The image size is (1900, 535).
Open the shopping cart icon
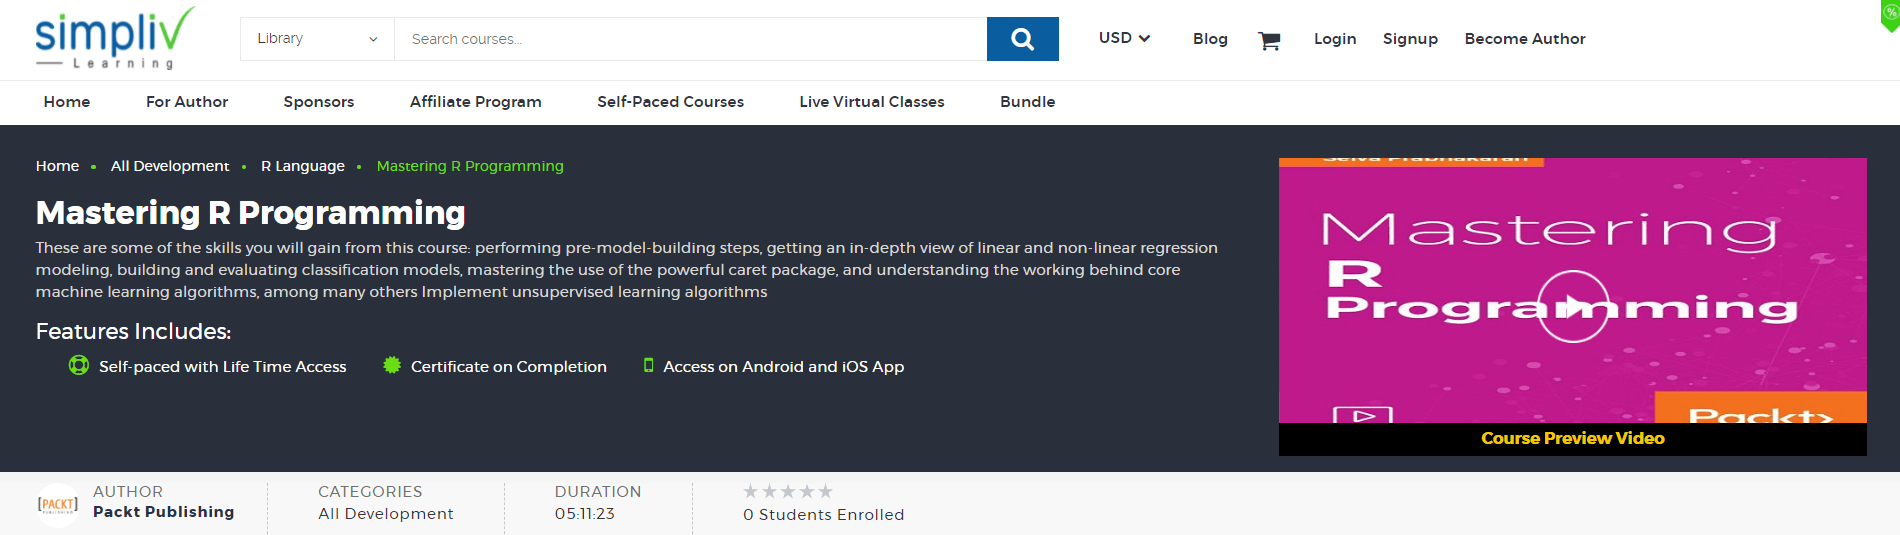(x=1269, y=40)
